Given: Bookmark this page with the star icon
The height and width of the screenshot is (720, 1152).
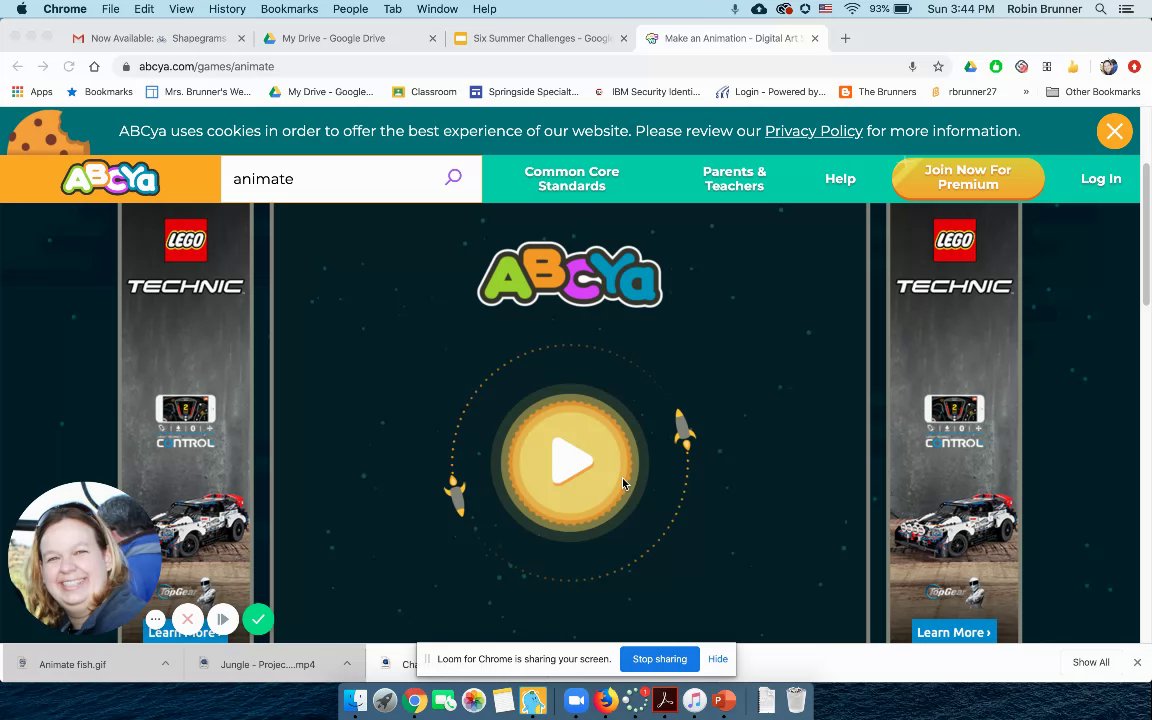Looking at the screenshot, I should pyautogui.click(x=938, y=66).
